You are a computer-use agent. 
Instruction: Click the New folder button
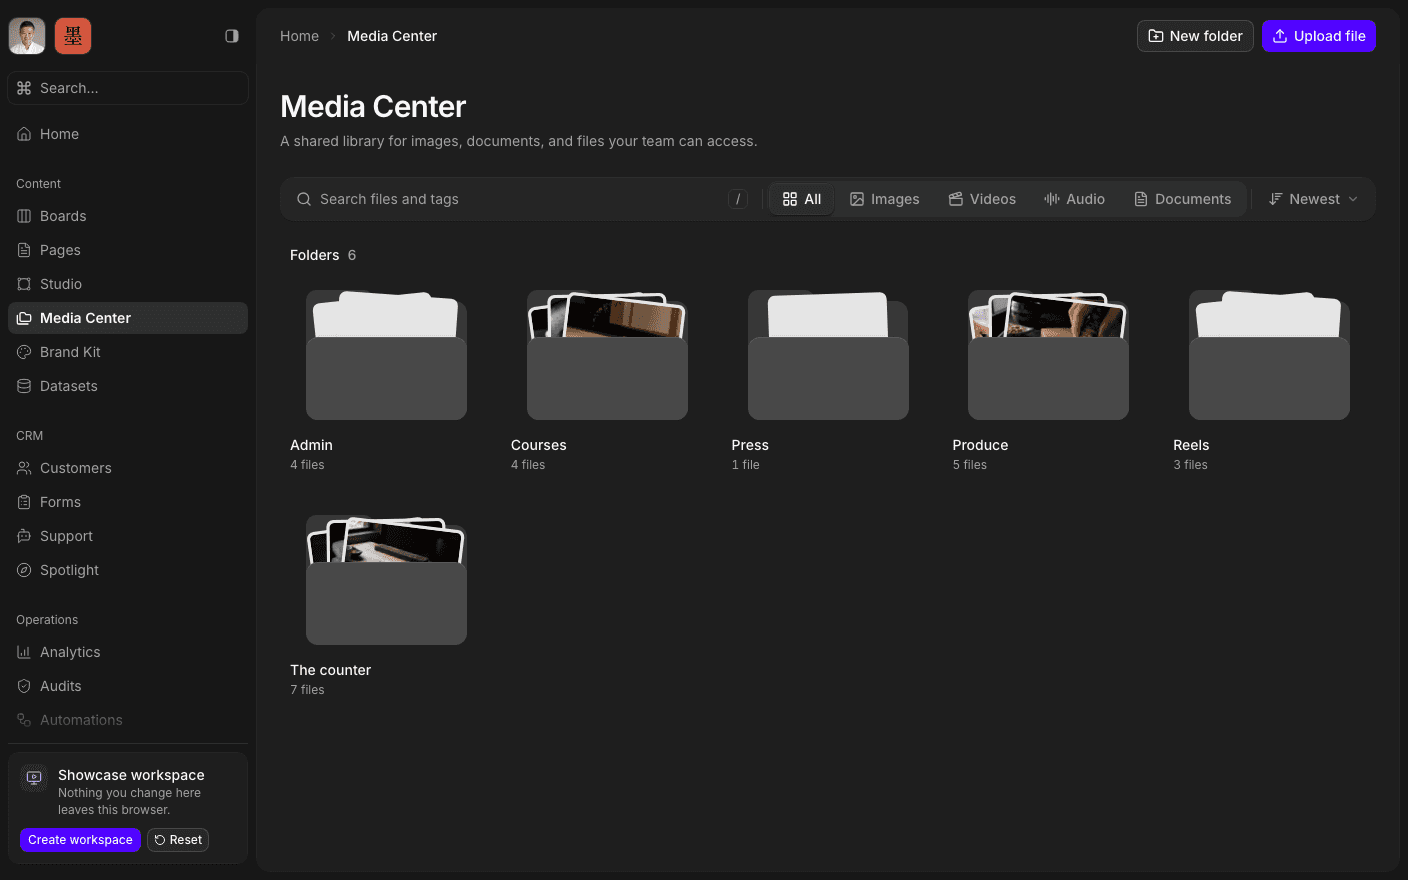click(x=1195, y=36)
